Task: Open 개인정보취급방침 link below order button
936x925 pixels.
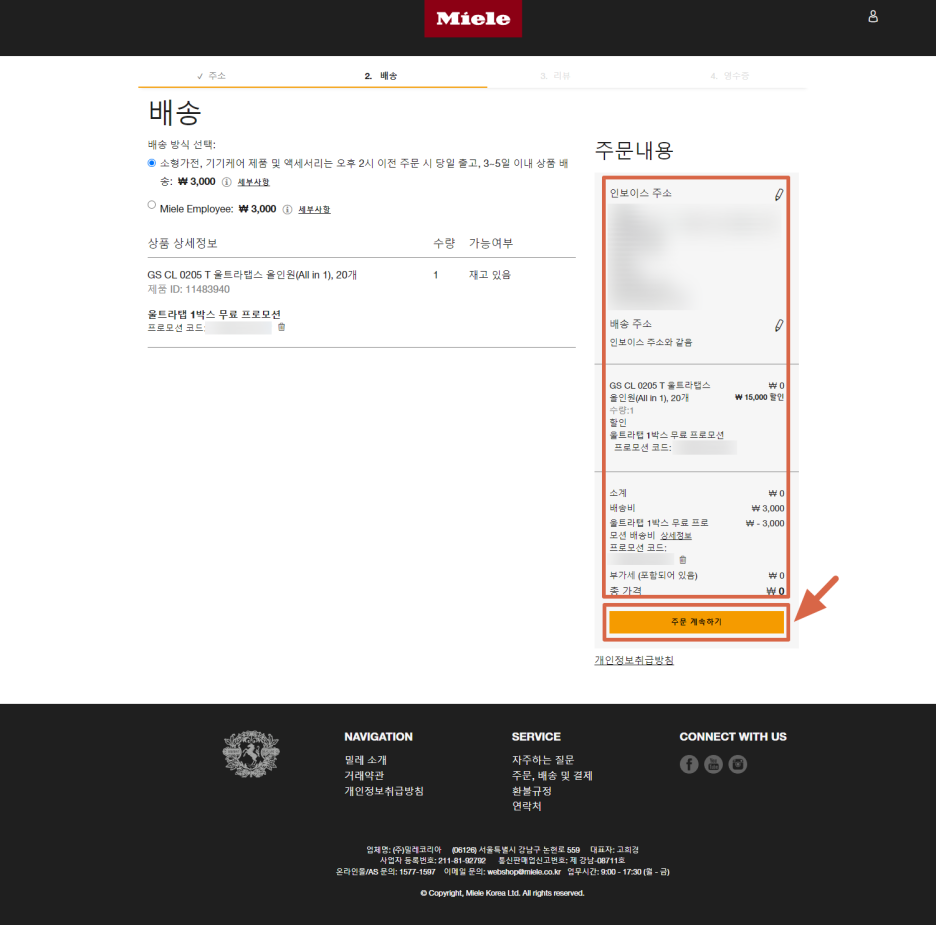Action: tap(634, 660)
